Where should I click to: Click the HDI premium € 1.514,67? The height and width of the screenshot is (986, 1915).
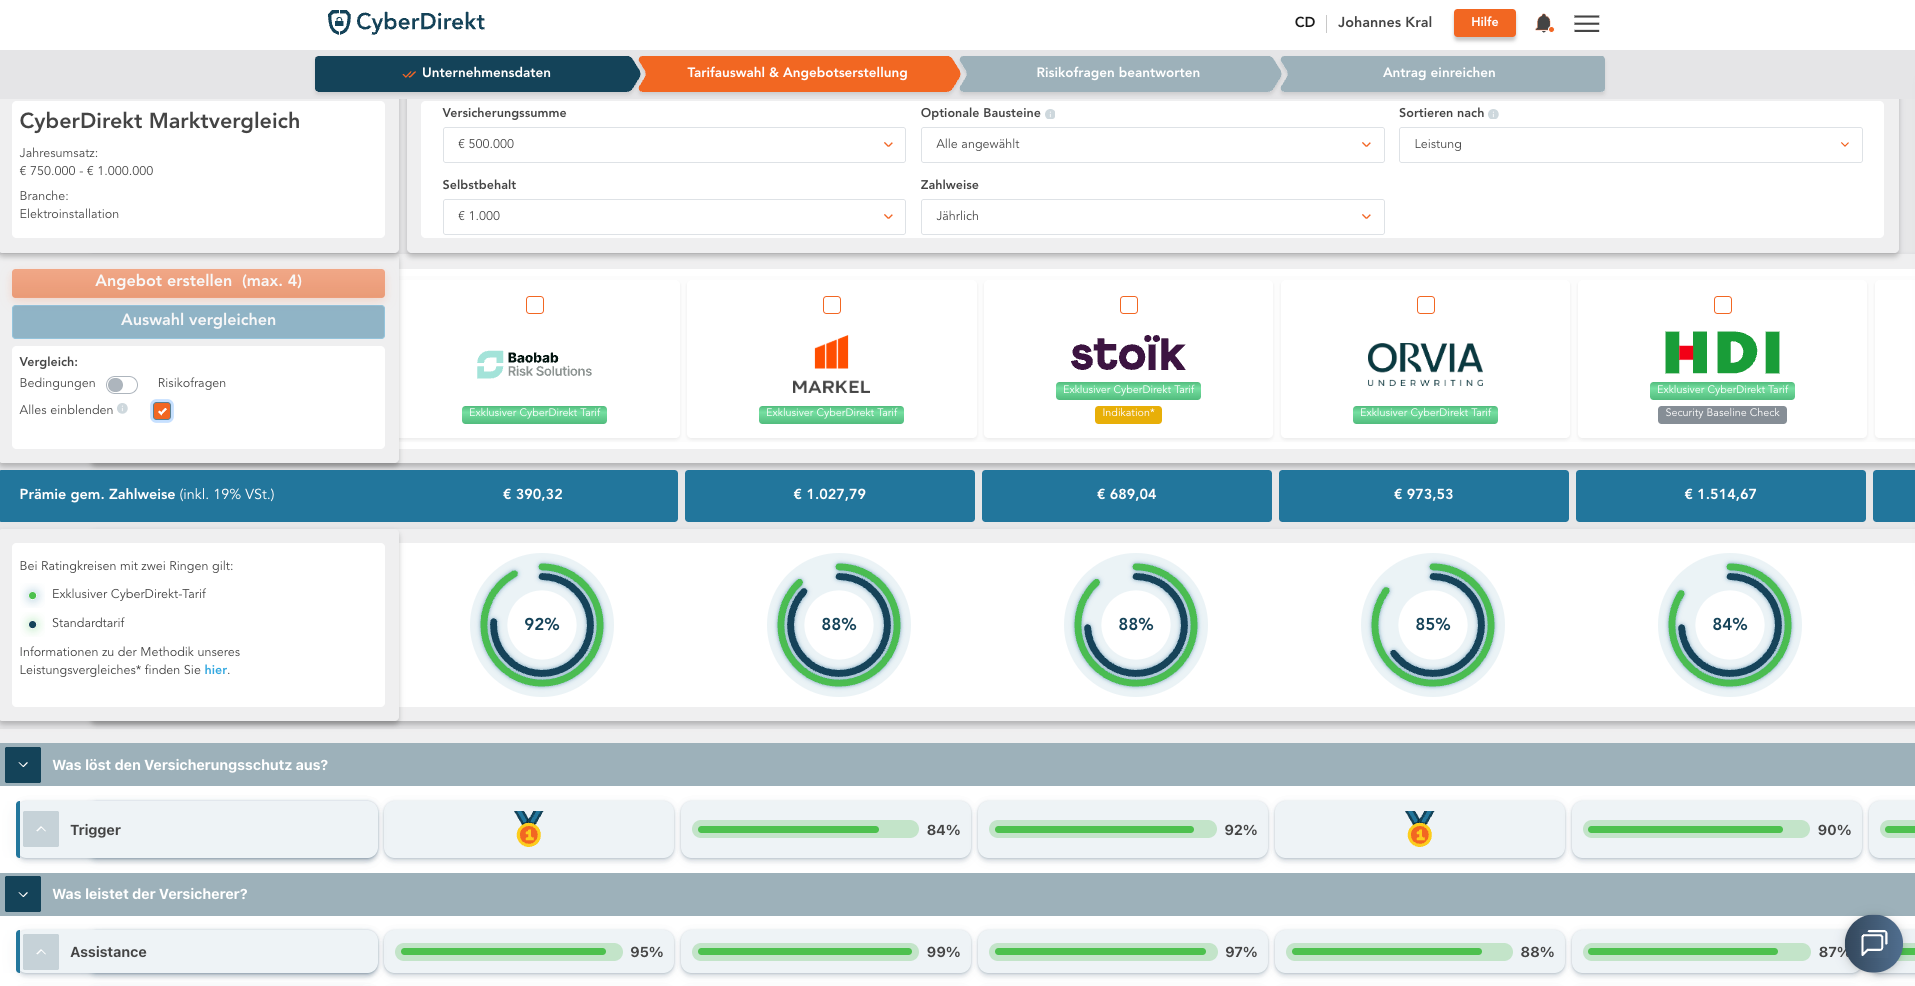[x=1721, y=495]
